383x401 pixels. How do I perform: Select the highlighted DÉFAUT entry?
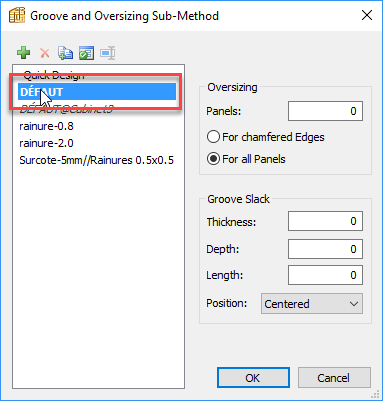click(x=97, y=92)
